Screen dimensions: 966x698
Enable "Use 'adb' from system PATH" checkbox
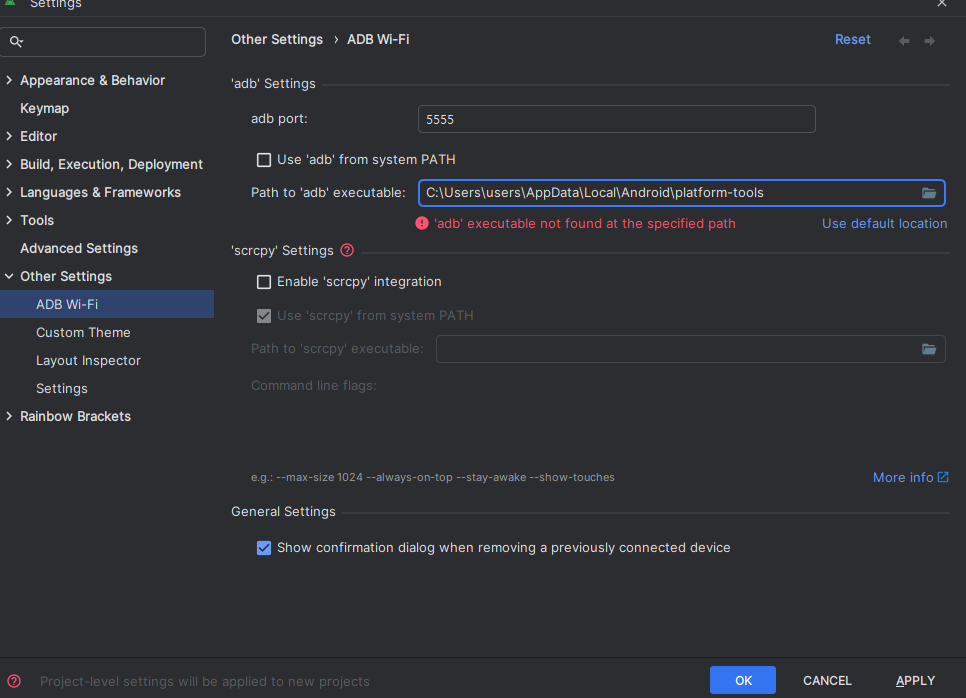(x=264, y=160)
